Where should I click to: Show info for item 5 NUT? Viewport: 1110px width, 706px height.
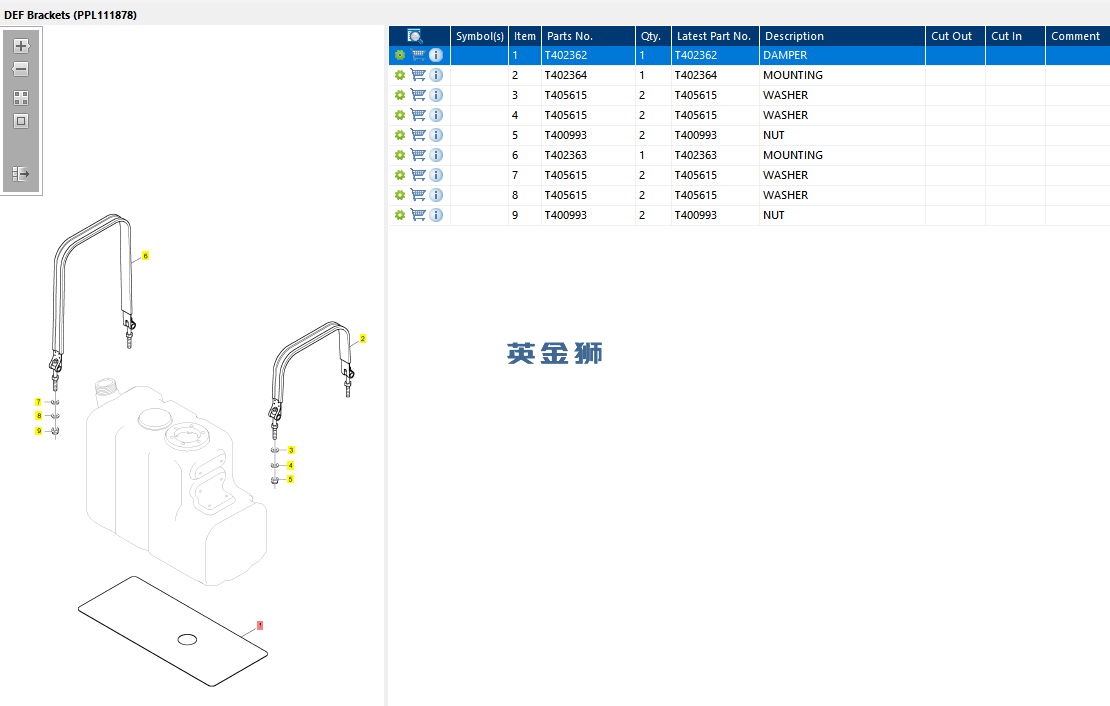[x=436, y=135]
